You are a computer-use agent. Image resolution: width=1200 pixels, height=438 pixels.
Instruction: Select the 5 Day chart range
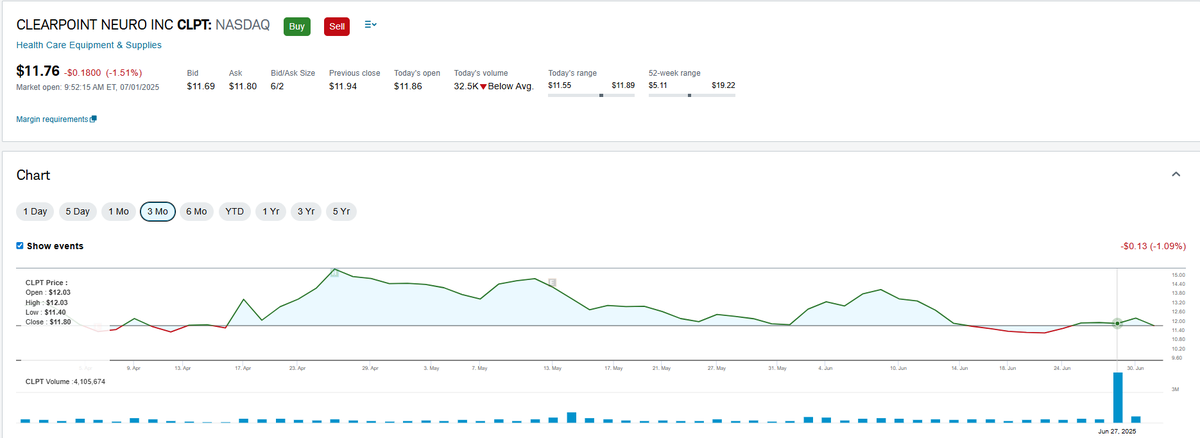[x=77, y=211]
